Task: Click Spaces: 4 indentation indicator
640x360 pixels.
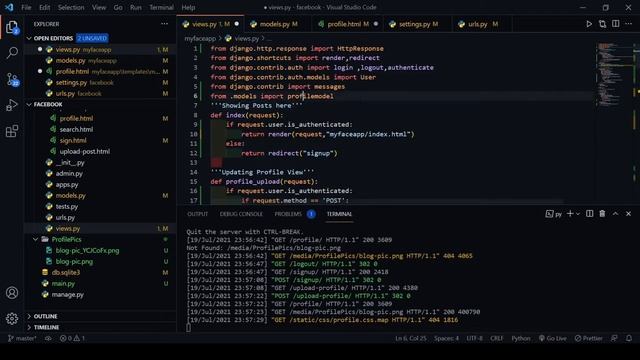Action: coord(446,338)
